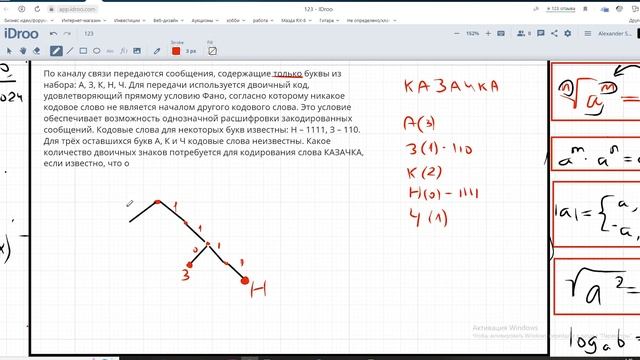Screen dimensions: 640x360
Task: Open the empty fill color swatch
Action: 212,51
